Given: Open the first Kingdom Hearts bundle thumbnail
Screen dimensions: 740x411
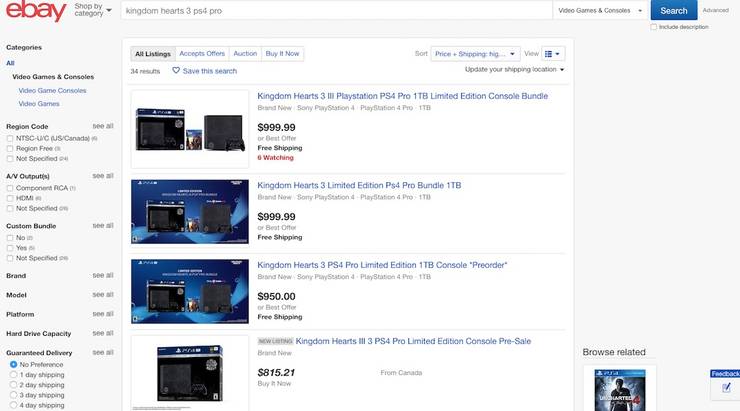Looking at the screenshot, I should 190,129.
